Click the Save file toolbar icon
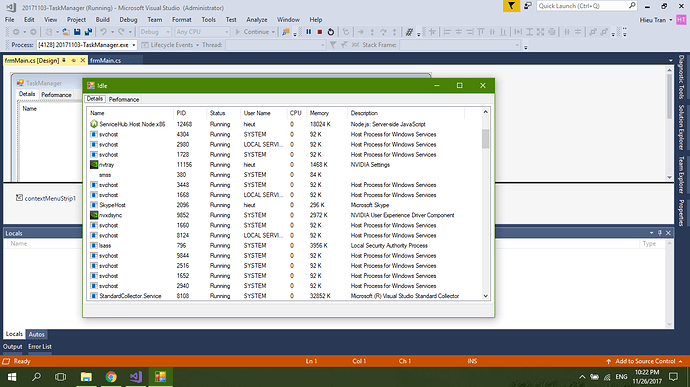This screenshot has width=690, height=387. 77,32
